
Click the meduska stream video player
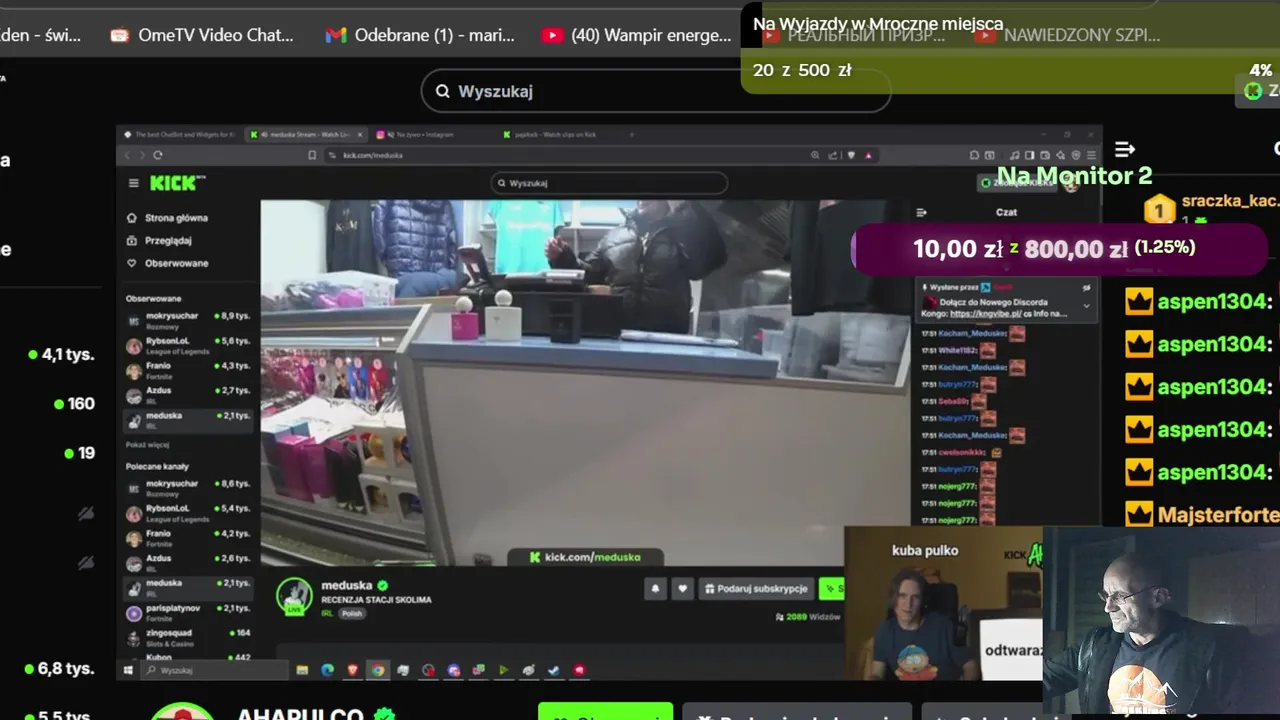tap(585, 383)
